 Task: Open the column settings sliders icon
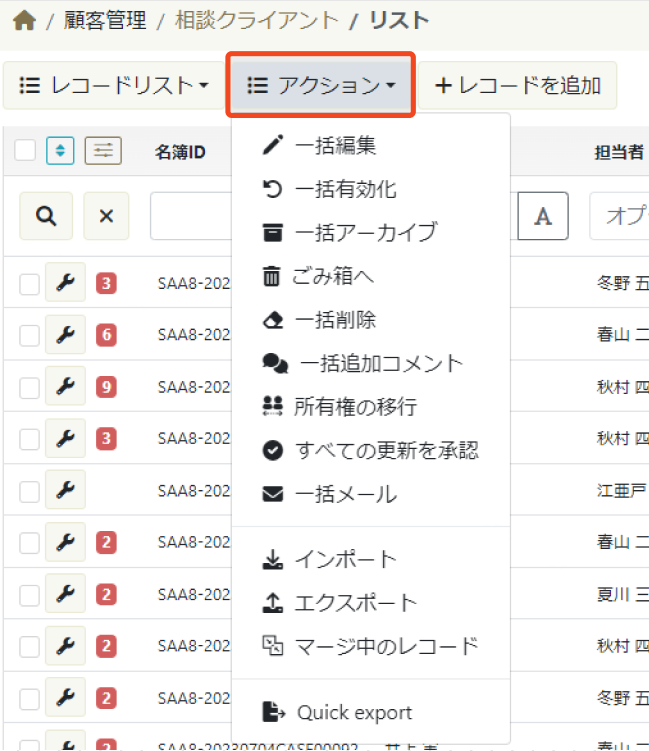point(103,151)
